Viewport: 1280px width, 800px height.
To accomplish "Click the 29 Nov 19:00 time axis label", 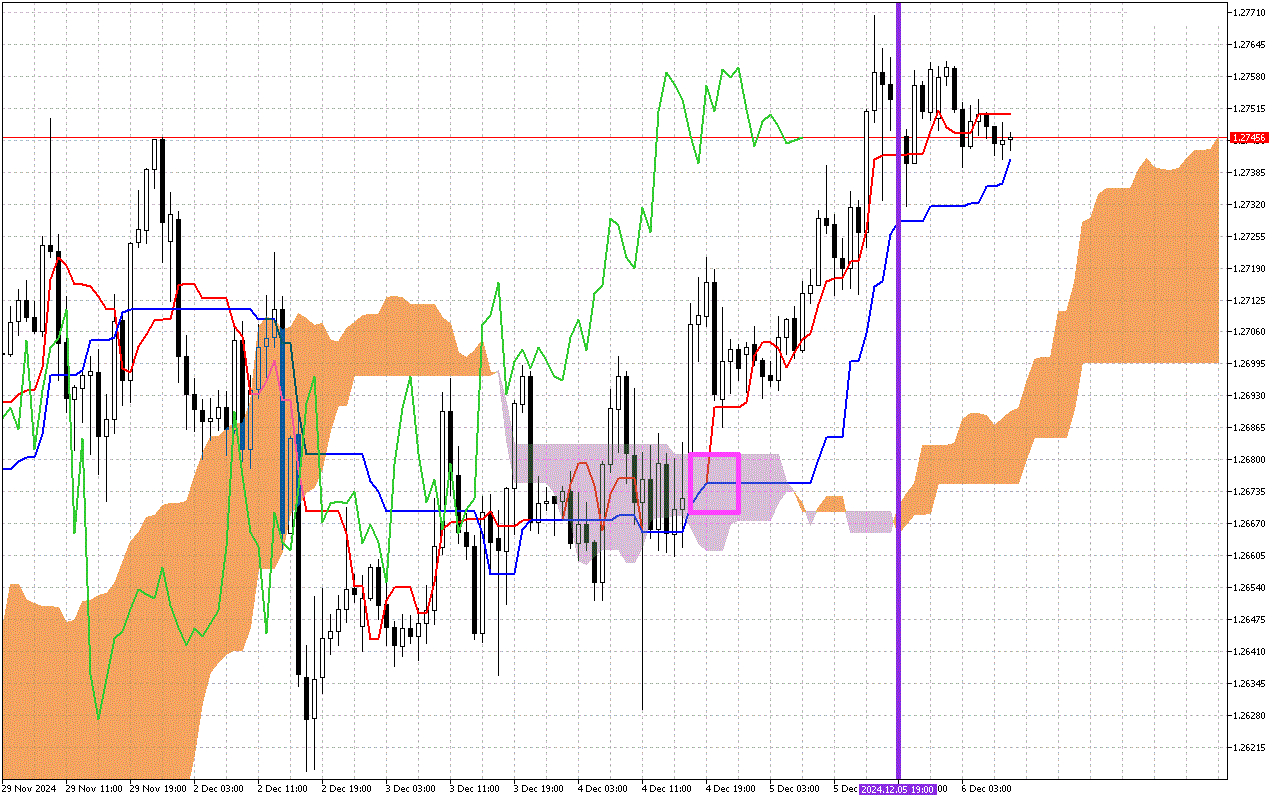I will [157, 789].
